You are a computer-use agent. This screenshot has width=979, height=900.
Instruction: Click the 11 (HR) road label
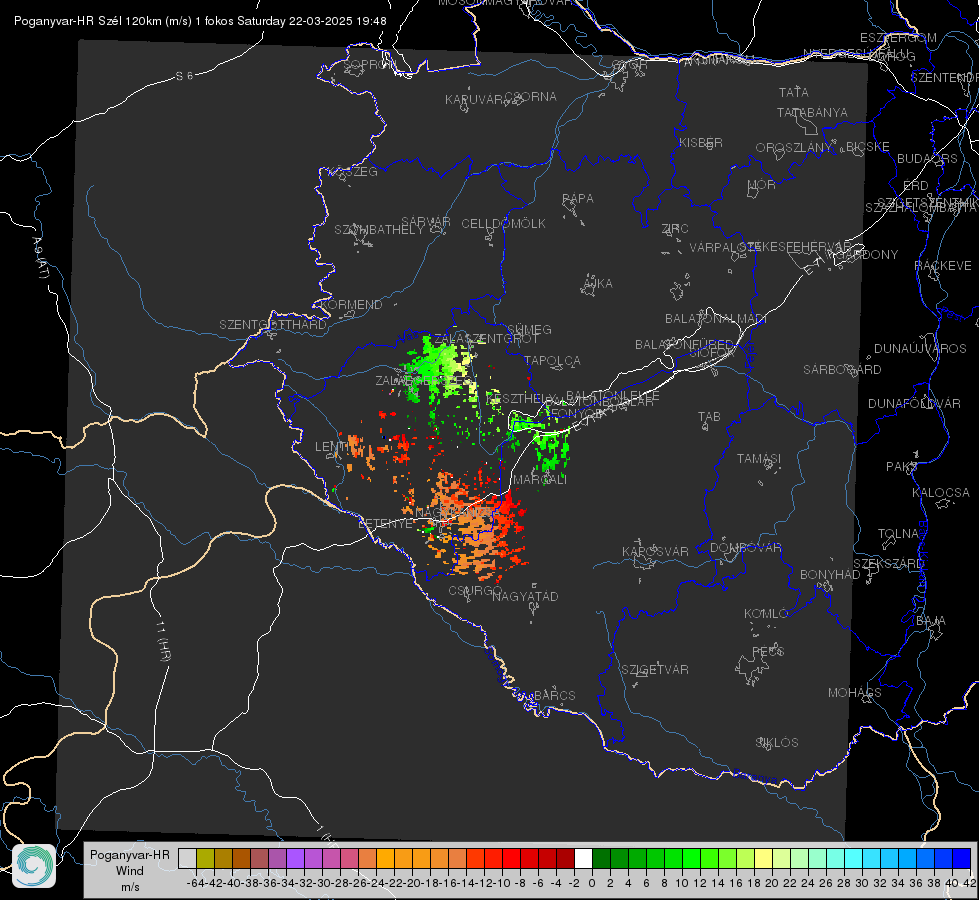tap(162, 641)
